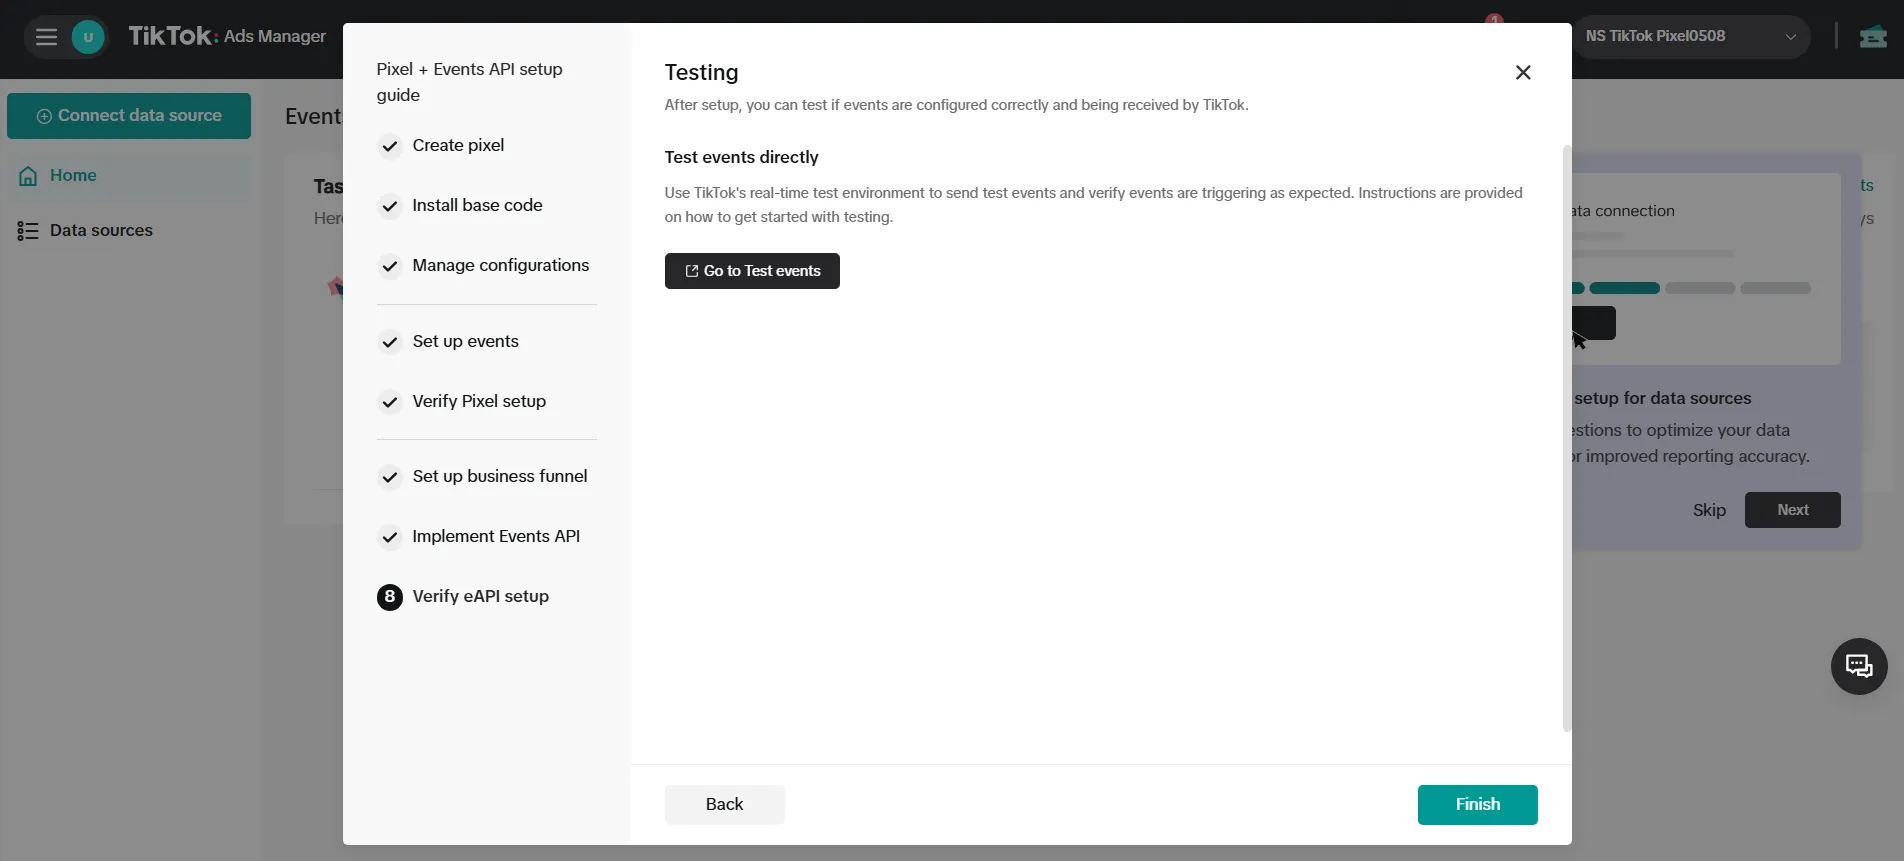Click the Pixel + Events API setup guide title
1904x861 pixels.
pos(469,82)
